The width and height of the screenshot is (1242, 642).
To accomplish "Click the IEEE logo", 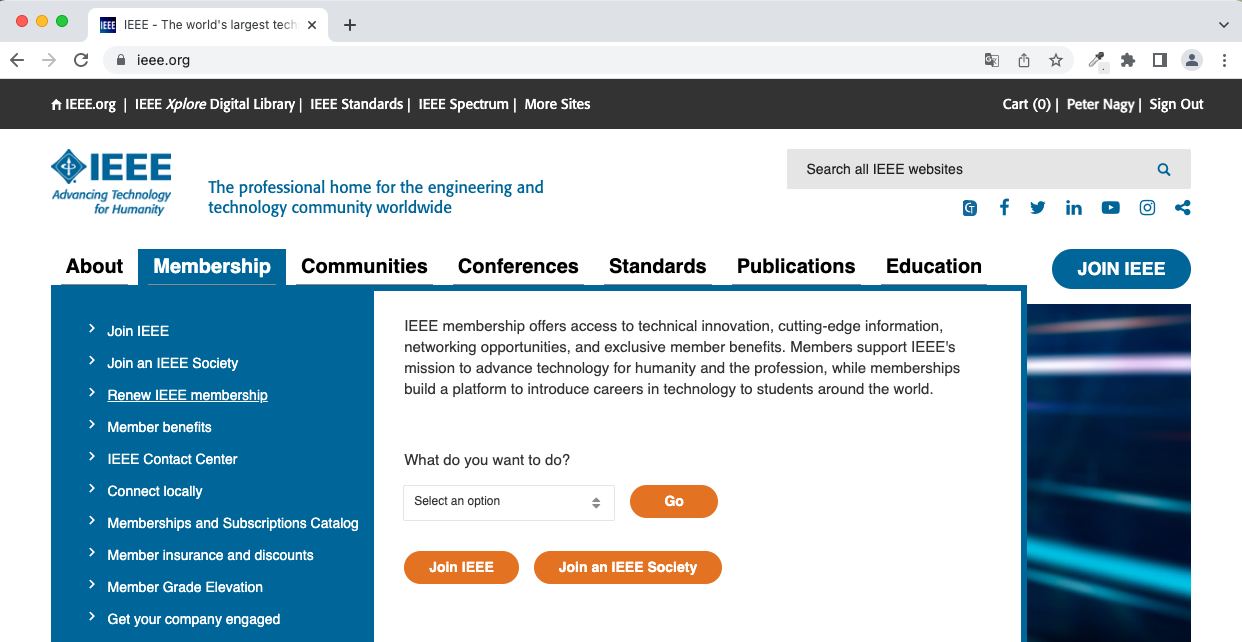I will pos(112,183).
